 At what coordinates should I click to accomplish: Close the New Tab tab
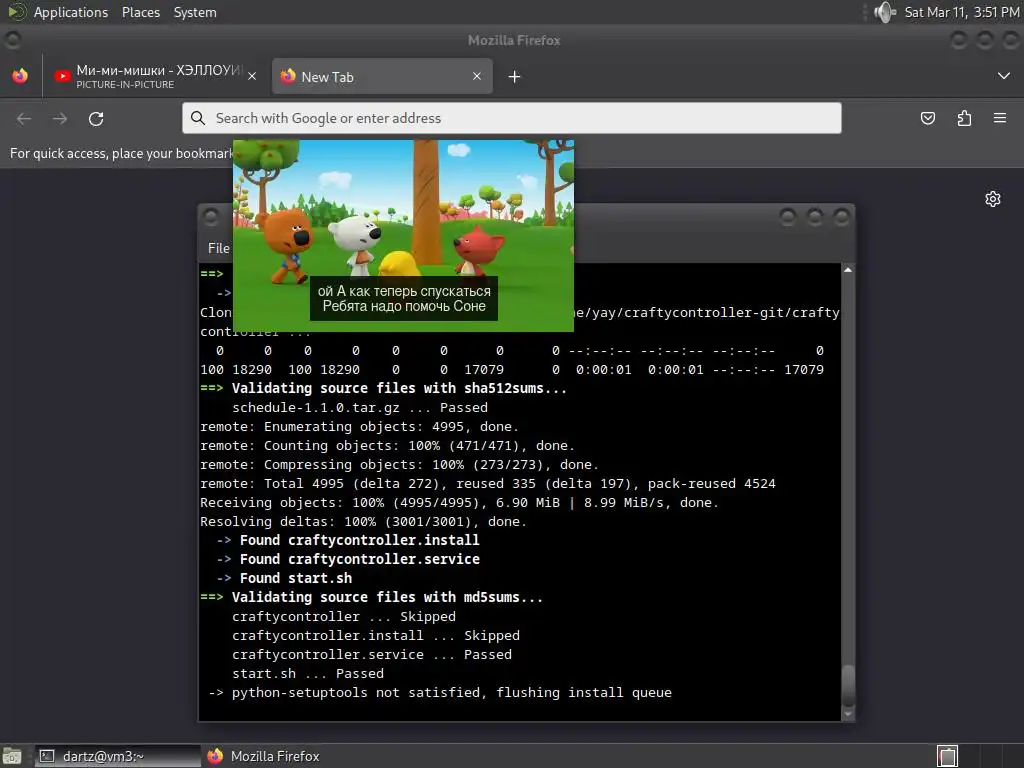pyautogui.click(x=477, y=76)
